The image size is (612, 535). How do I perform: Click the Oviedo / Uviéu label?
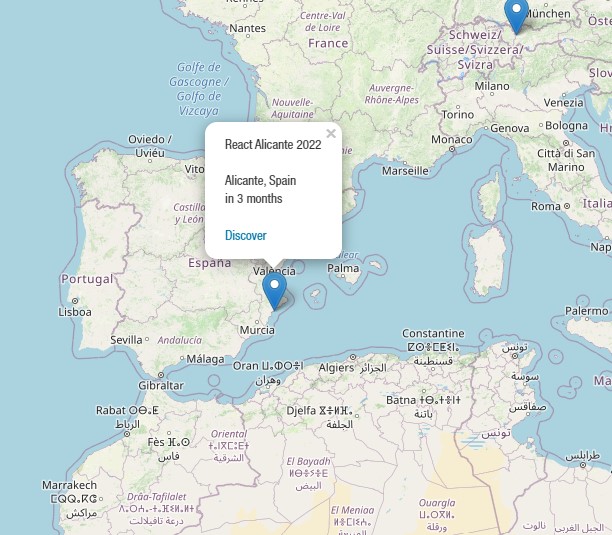150,146
